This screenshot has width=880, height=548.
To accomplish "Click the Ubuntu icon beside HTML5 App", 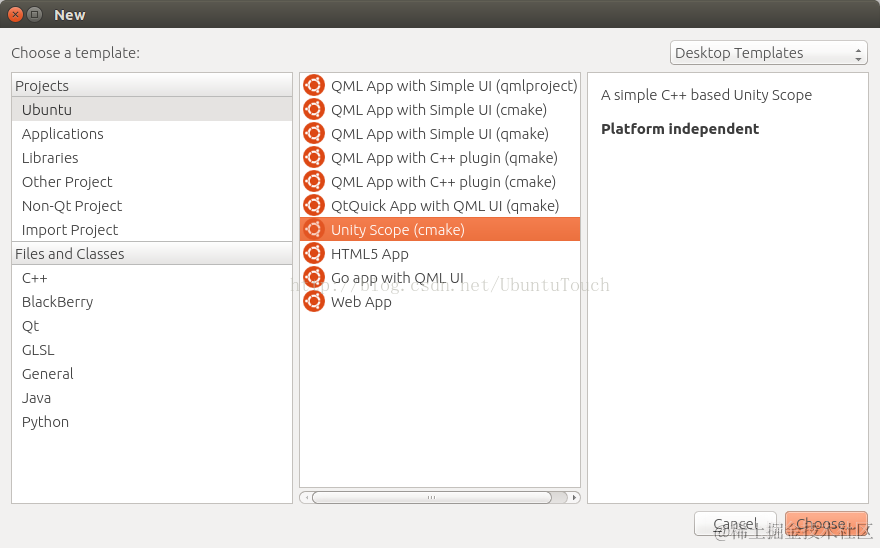I will 314,253.
